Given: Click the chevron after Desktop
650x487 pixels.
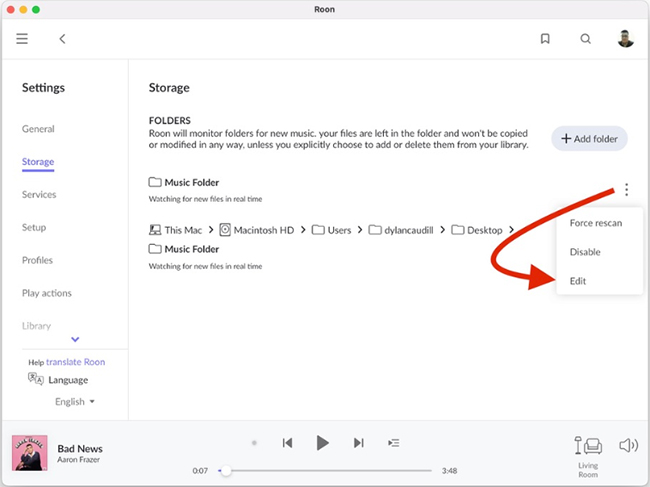Looking at the screenshot, I should tap(512, 230).
